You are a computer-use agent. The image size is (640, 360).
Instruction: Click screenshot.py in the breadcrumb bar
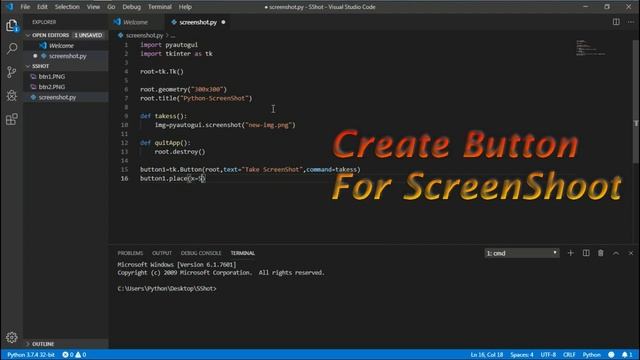(144, 36)
